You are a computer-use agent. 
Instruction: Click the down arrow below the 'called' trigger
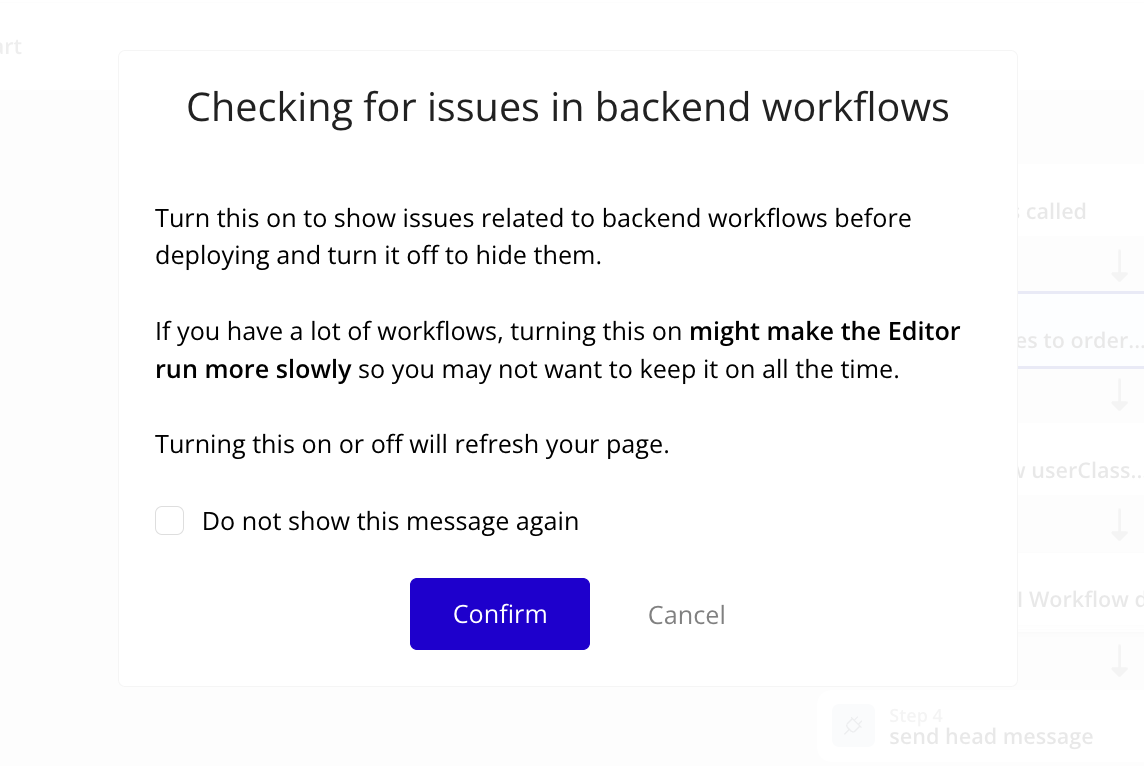1119,266
